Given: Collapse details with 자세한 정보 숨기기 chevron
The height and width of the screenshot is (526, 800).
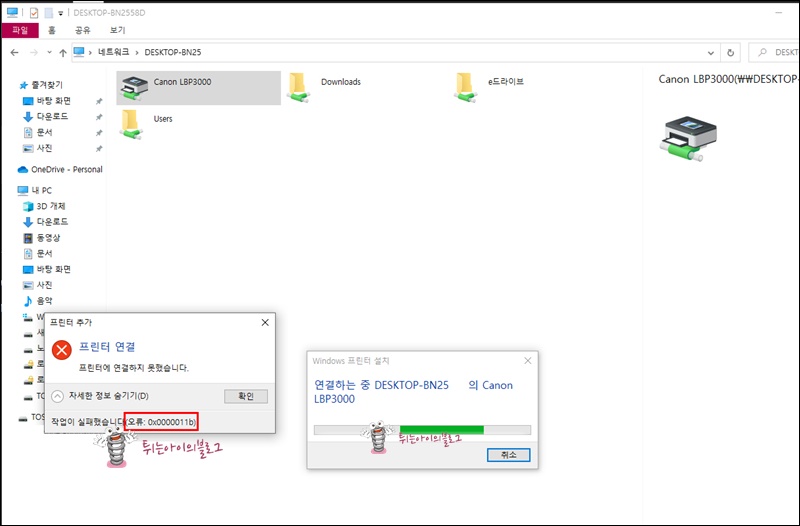Looking at the screenshot, I should pyautogui.click(x=58, y=396).
